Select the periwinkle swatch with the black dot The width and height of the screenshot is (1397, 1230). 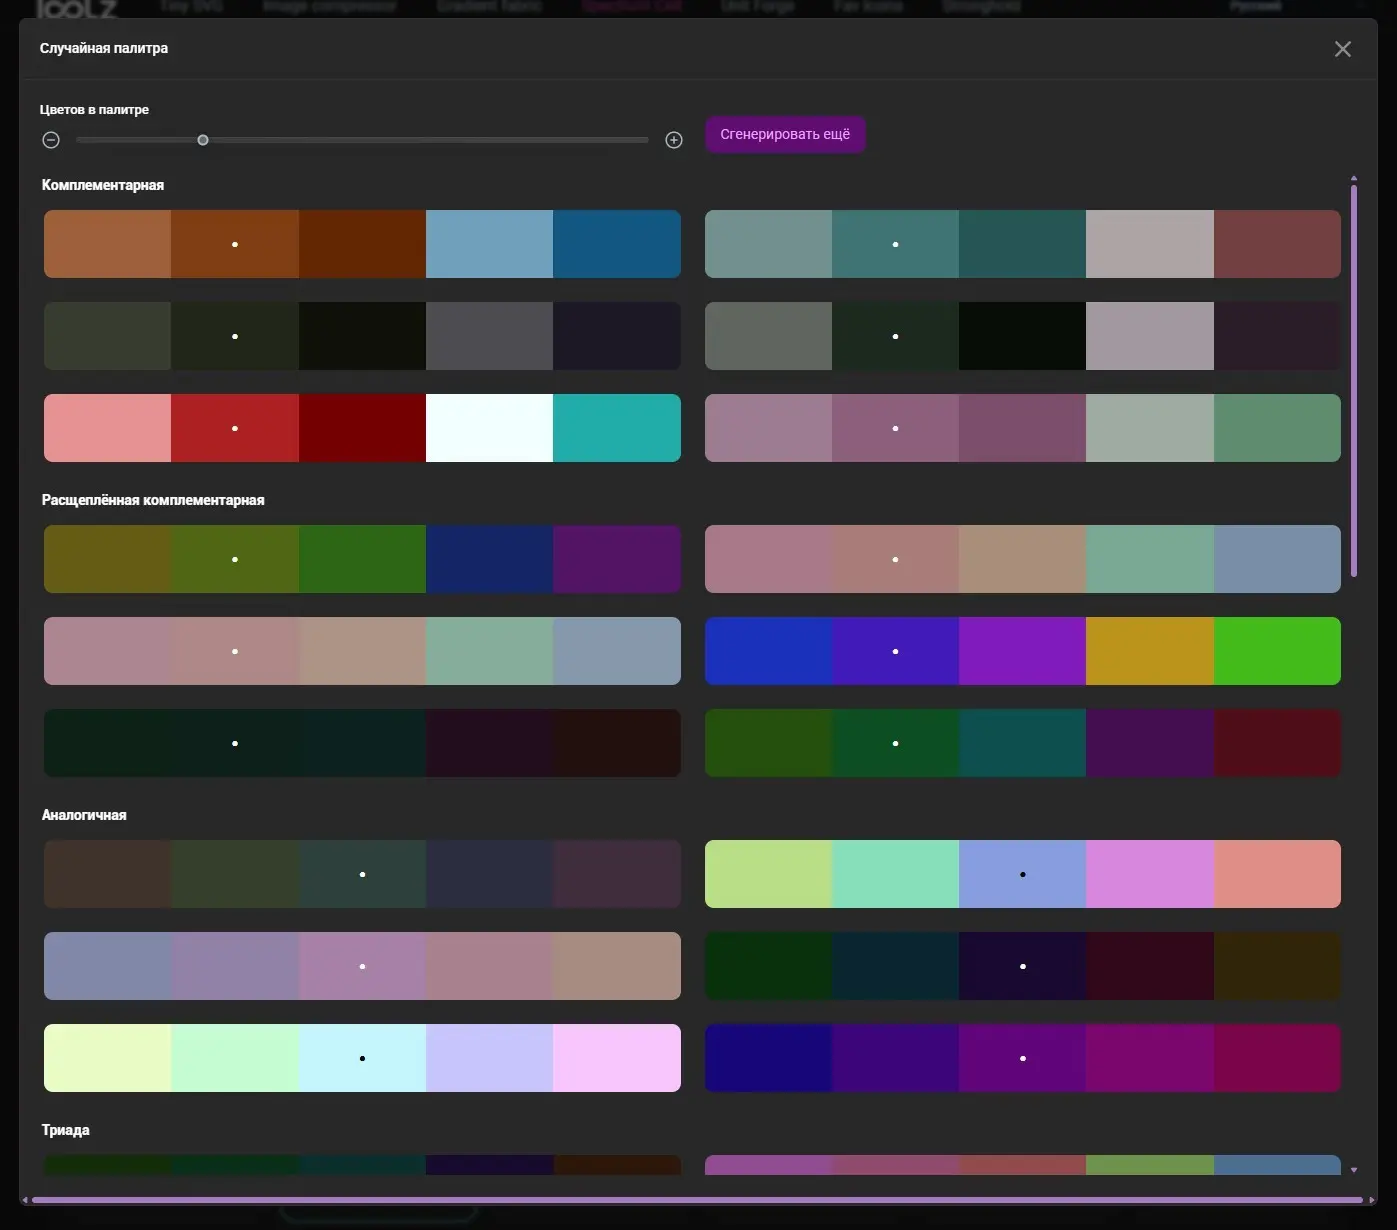click(1022, 874)
